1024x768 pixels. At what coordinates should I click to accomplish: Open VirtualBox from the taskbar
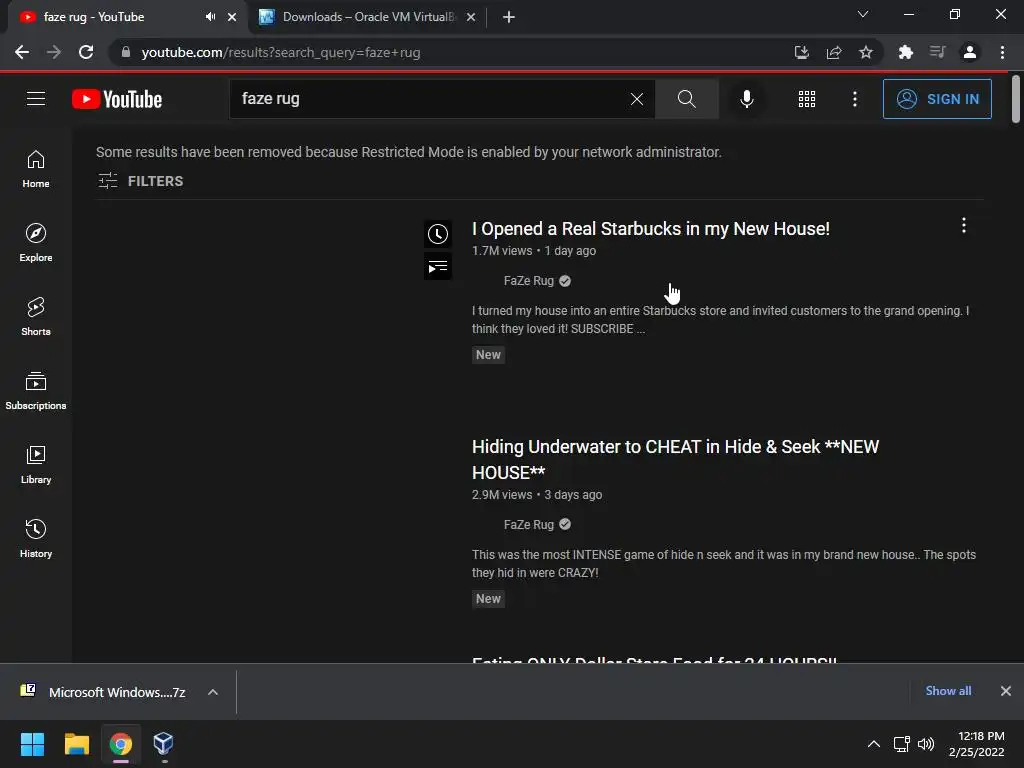tap(163, 744)
